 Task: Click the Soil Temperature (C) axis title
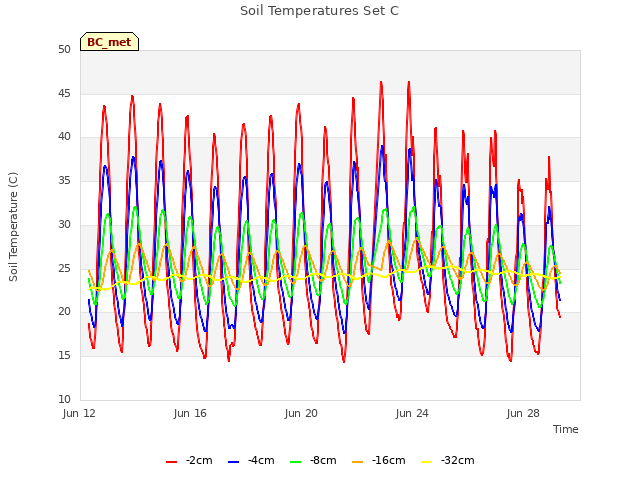[13, 227]
